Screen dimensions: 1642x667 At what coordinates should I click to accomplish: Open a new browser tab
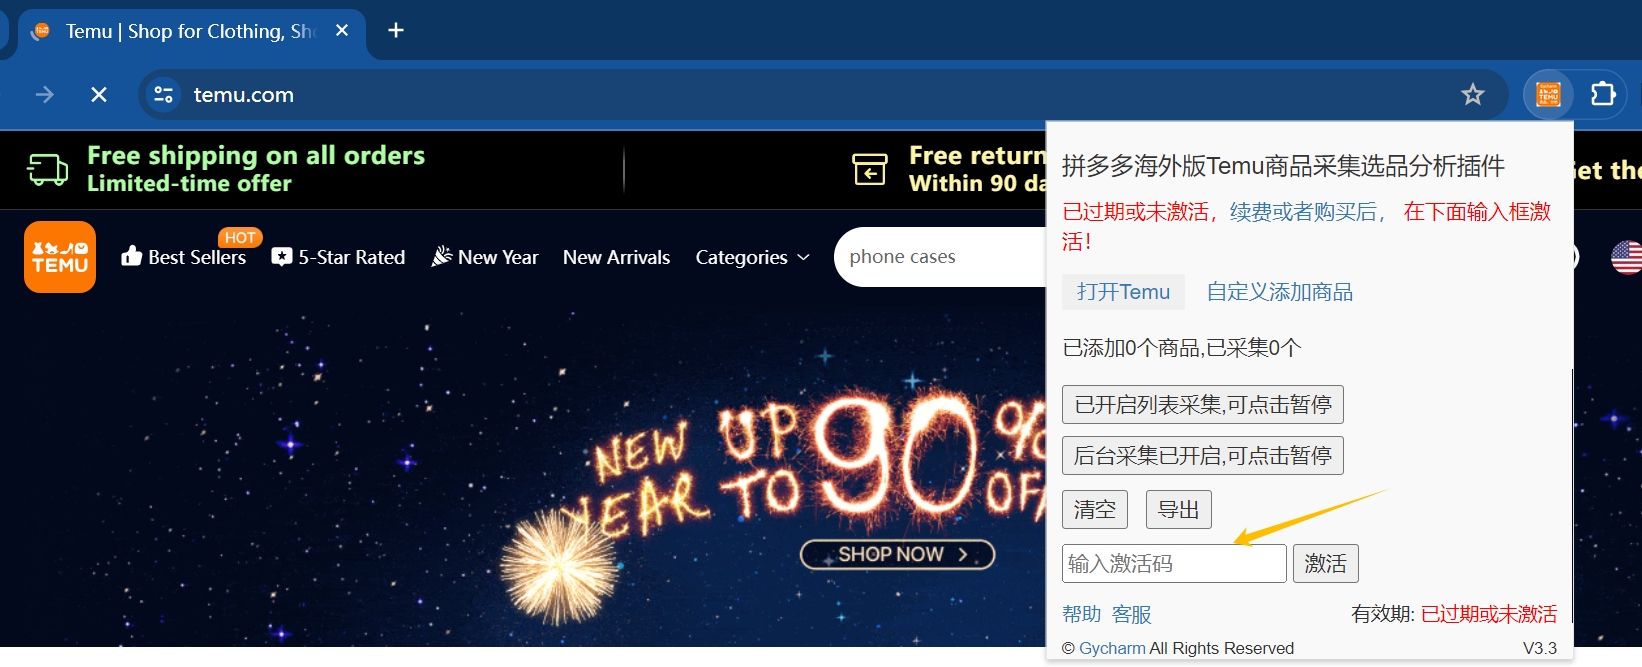(x=396, y=31)
